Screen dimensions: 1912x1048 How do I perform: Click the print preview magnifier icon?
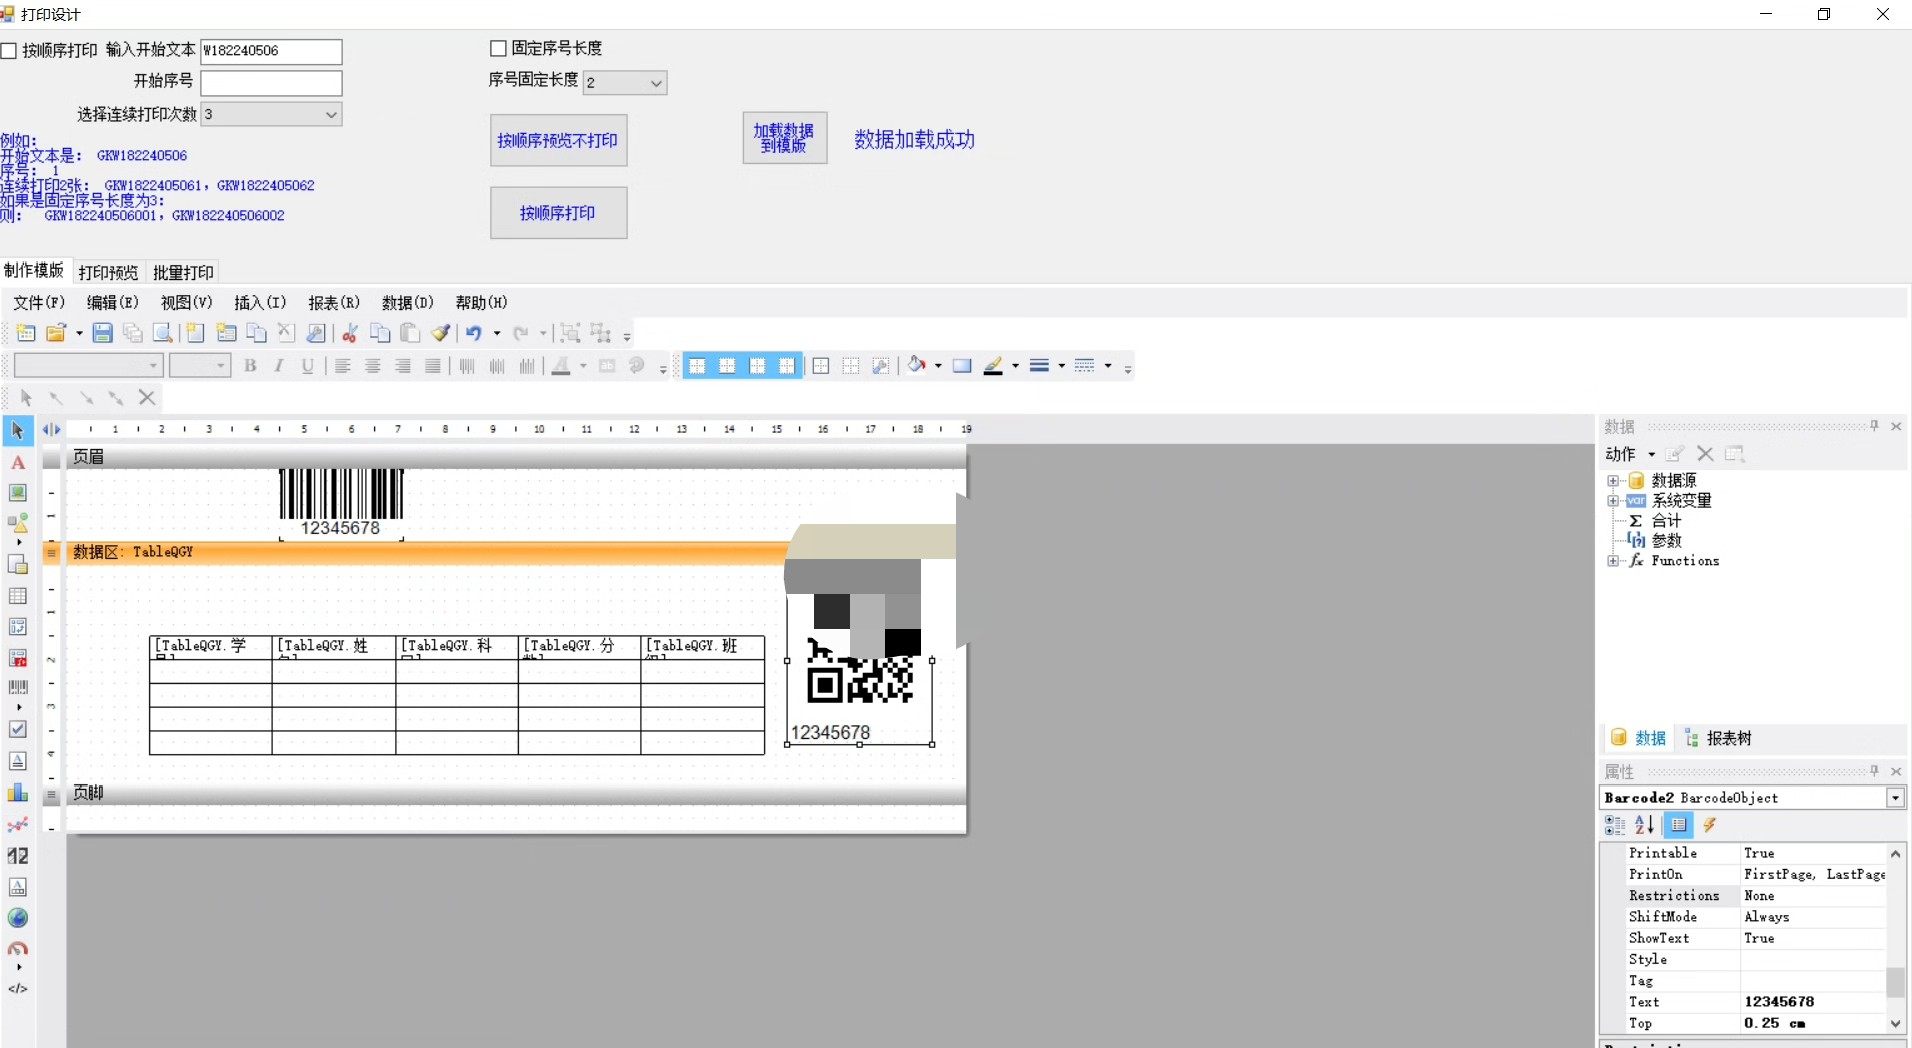[162, 334]
